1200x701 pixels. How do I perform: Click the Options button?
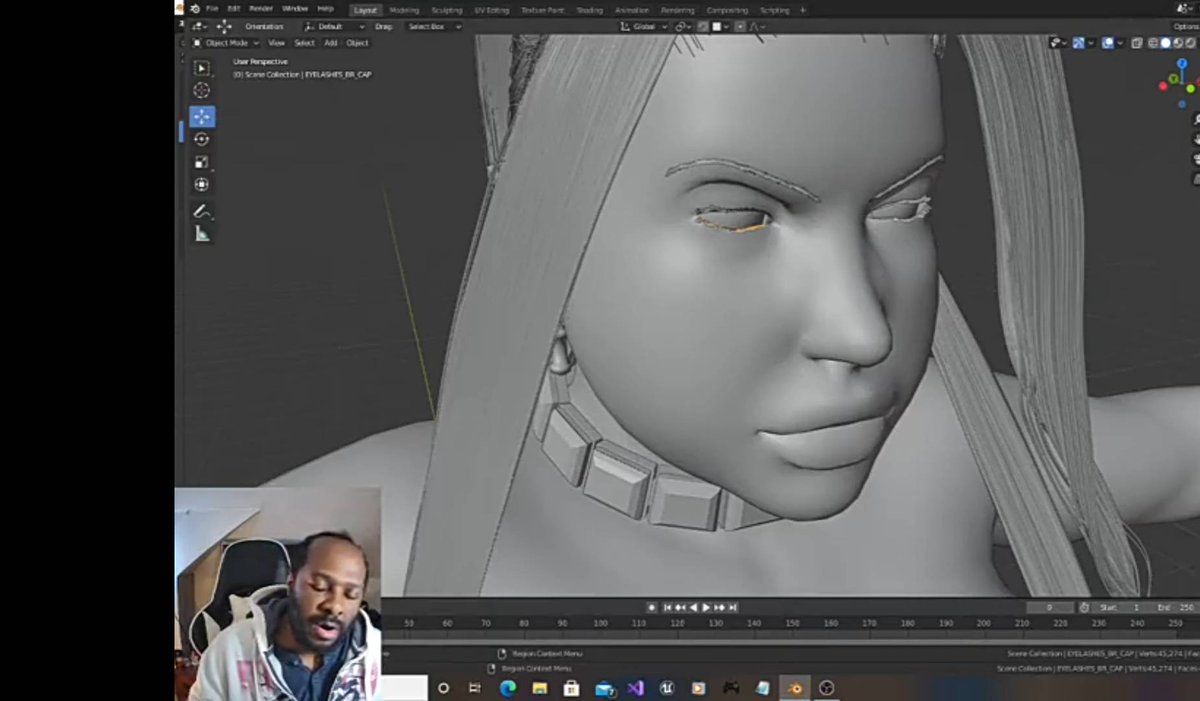point(1186,26)
